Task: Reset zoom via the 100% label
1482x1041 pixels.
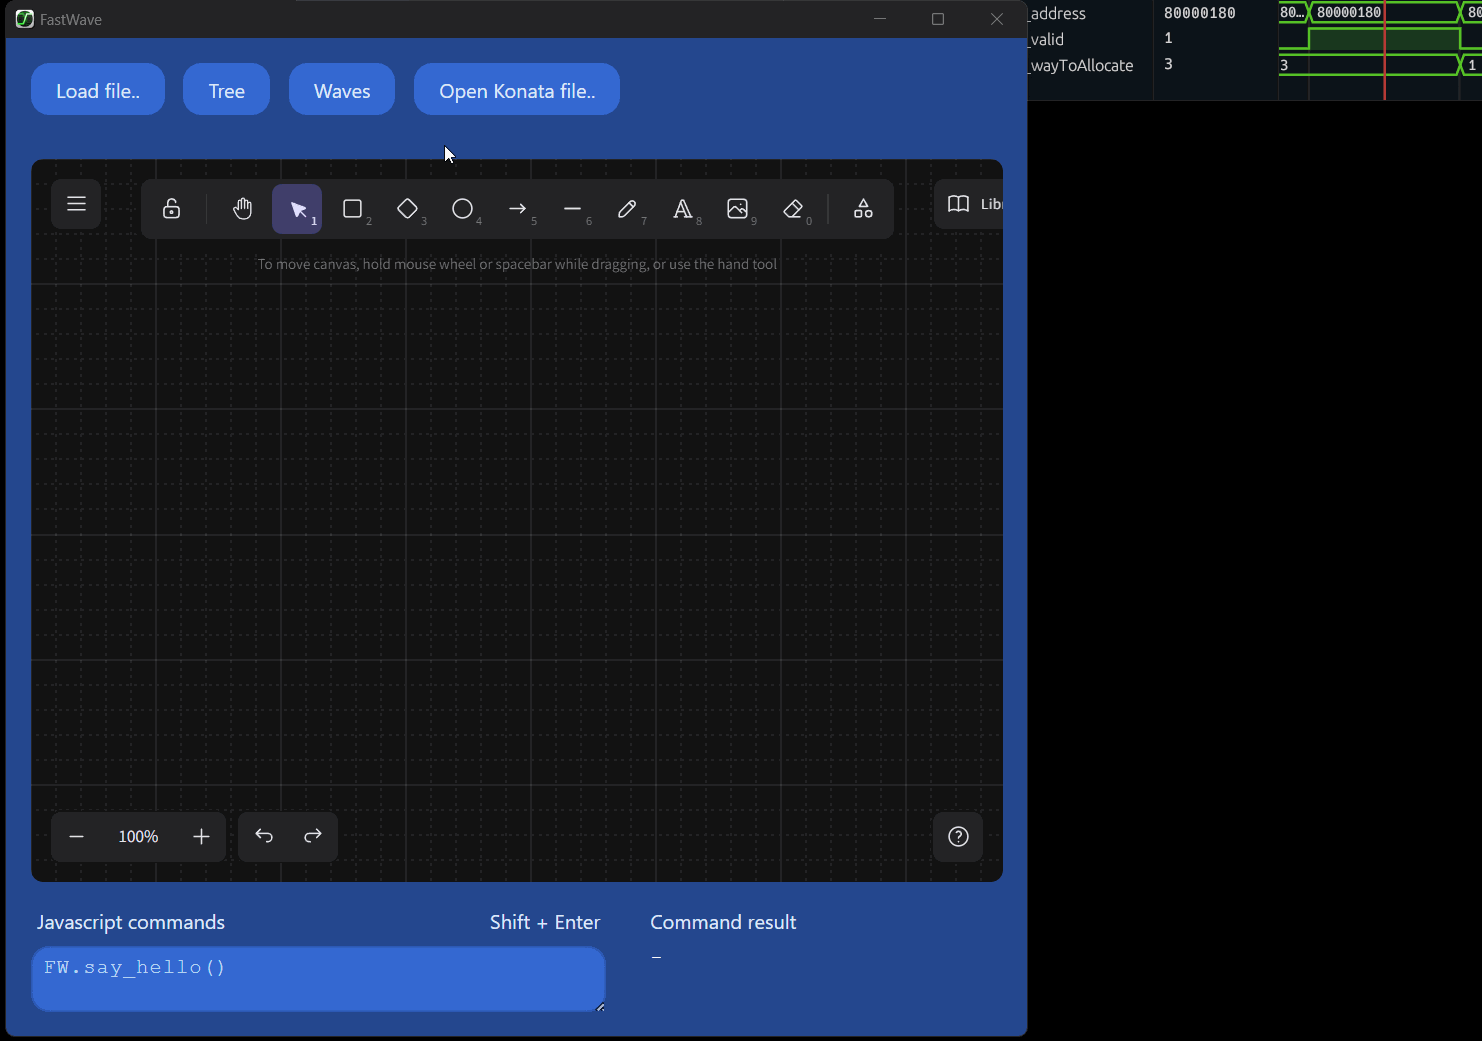Action: coord(138,837)
